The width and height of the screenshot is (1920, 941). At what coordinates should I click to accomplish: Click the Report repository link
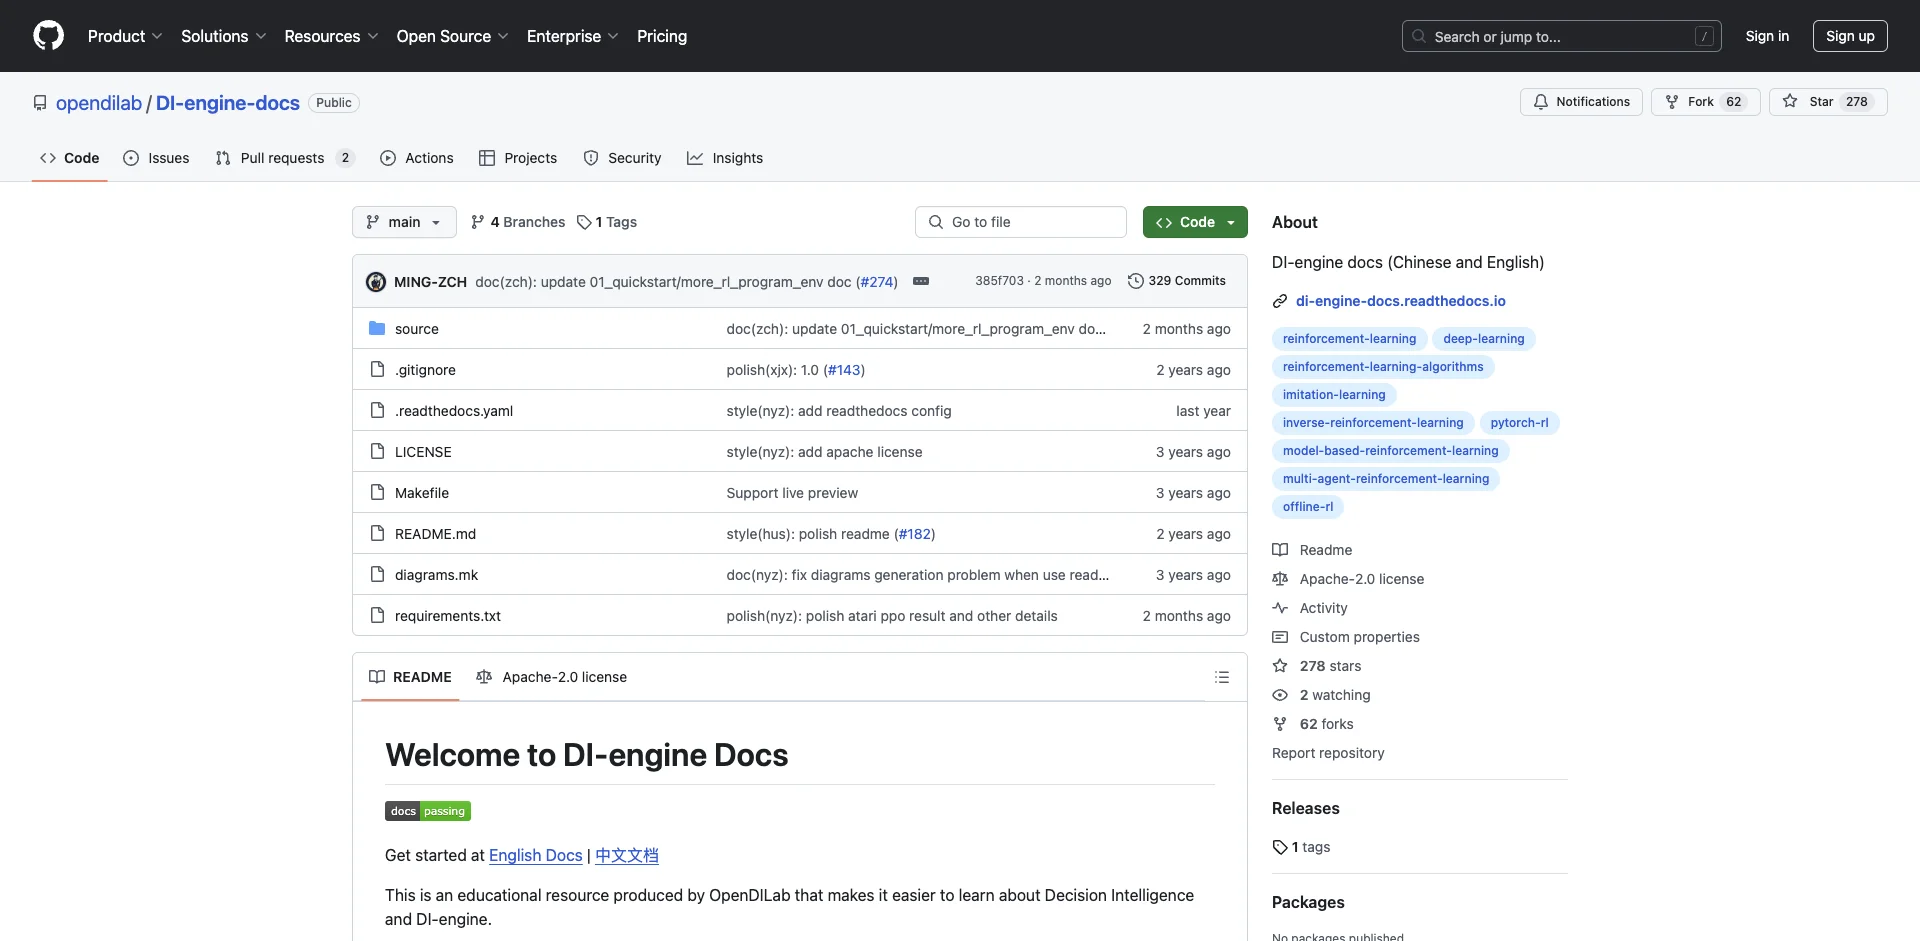click(1328, 753)
